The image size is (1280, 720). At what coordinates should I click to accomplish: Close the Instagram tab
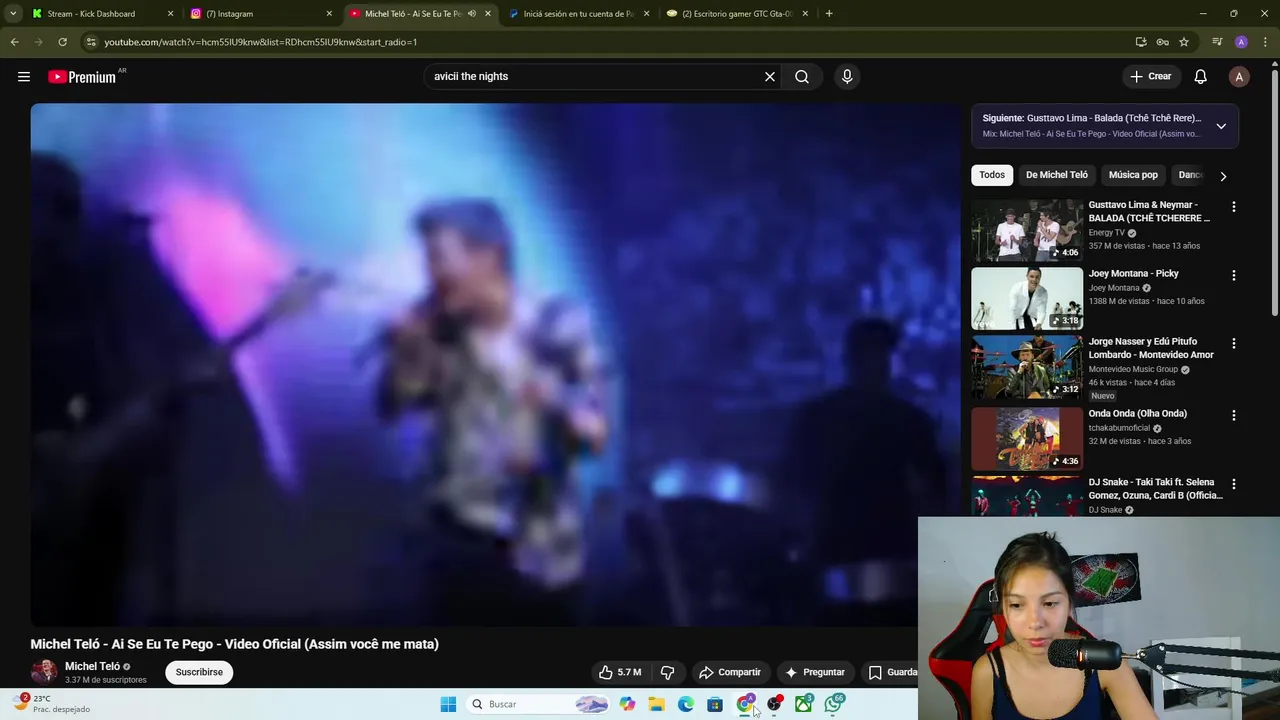click(x=329, y=14)
